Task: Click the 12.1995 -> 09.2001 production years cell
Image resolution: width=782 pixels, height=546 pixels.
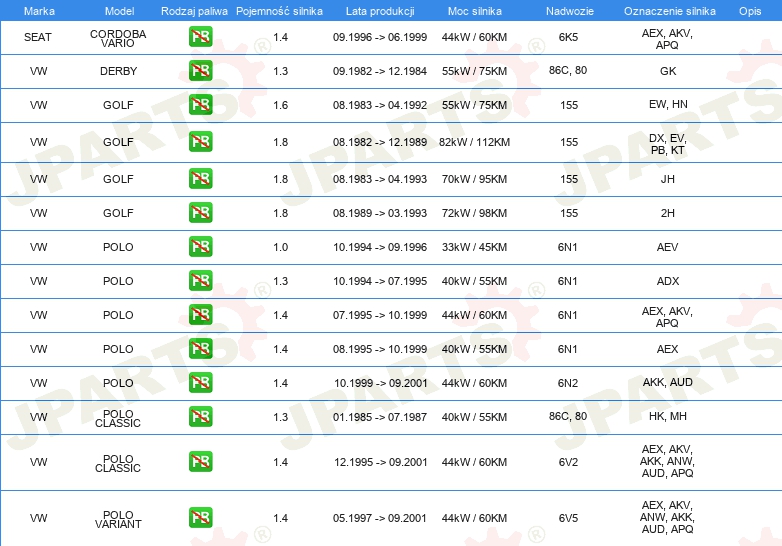Action: tap(381, 462)
